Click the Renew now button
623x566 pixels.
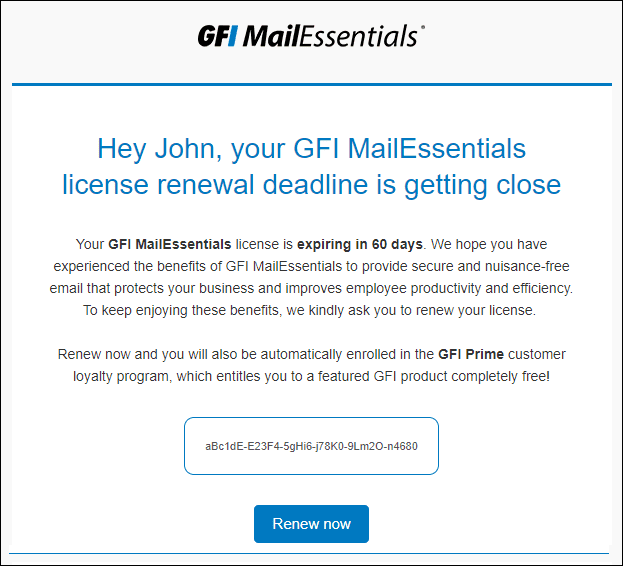(311, 524)
